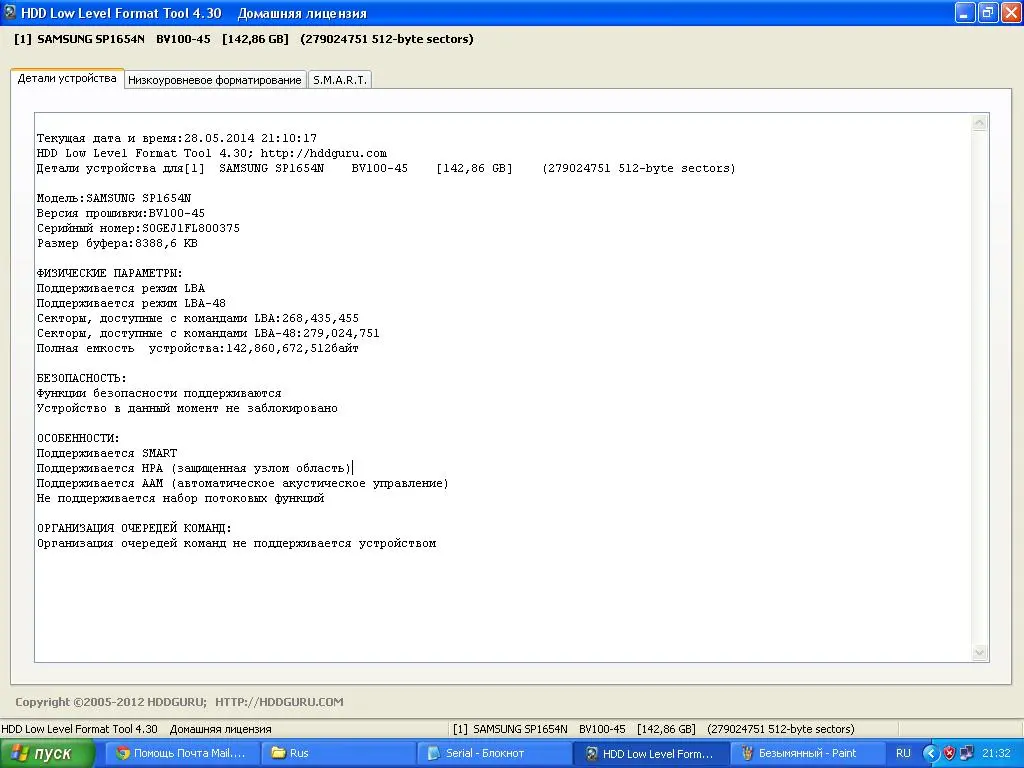Open the S.M.A.R.T. tab
Image resolution: width=1024 pixels, height=768 pixels.
[340, 80]
